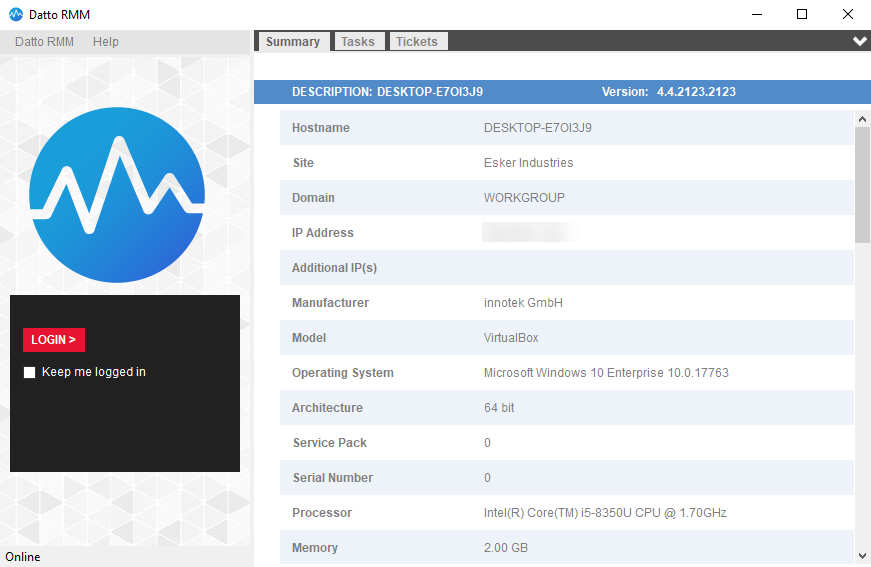
Task: Click the Operating System label
Action: 343,373
